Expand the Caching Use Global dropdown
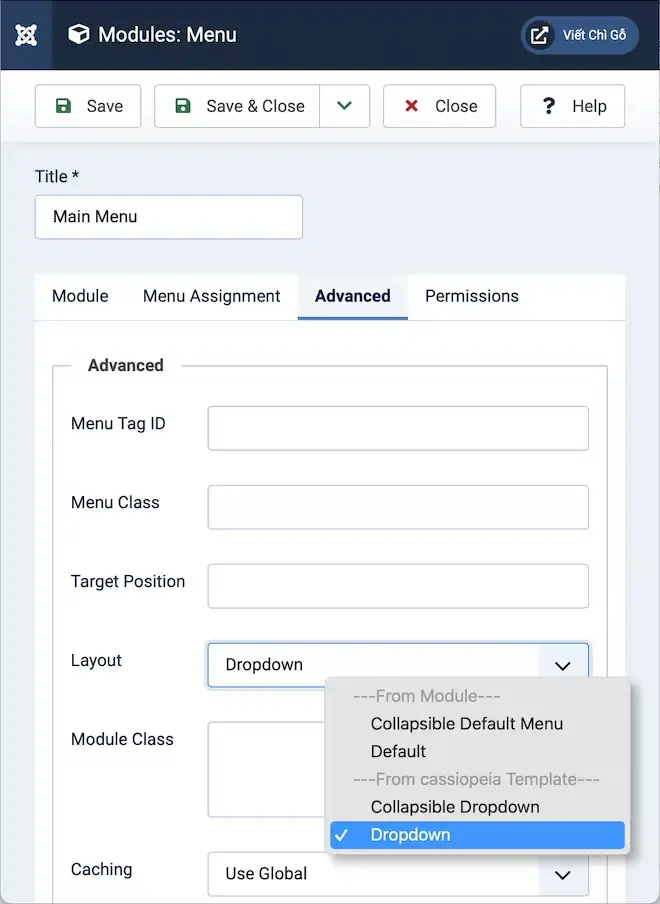 562,874
